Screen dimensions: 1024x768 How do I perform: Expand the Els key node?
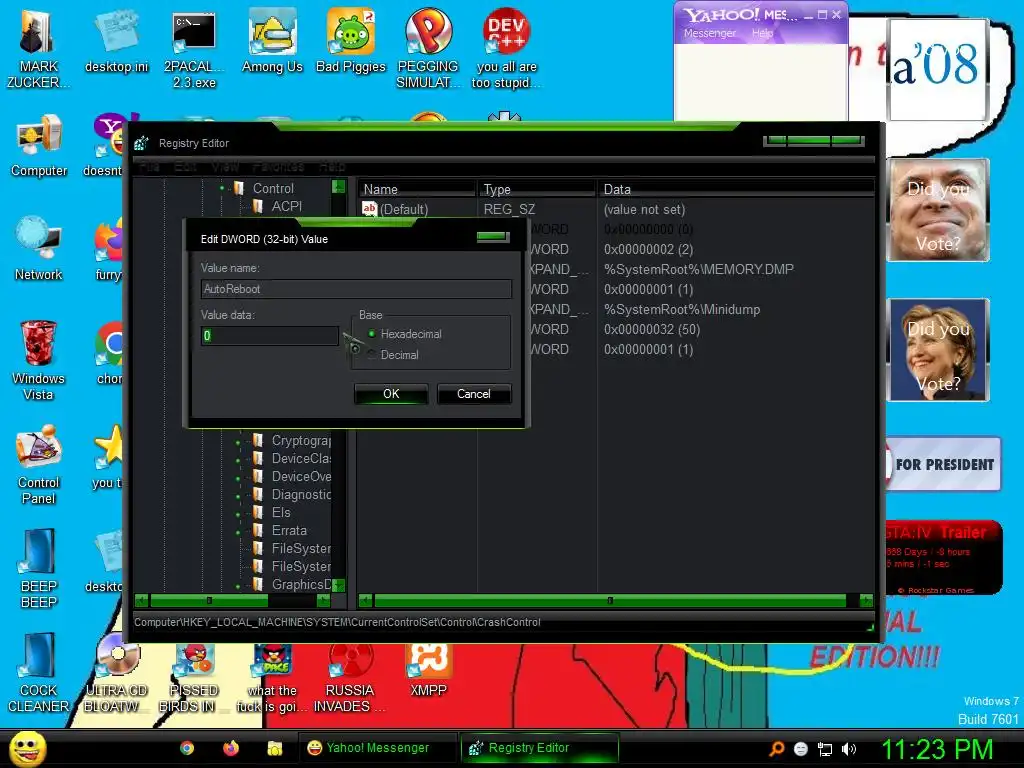(x=238, y=513)
